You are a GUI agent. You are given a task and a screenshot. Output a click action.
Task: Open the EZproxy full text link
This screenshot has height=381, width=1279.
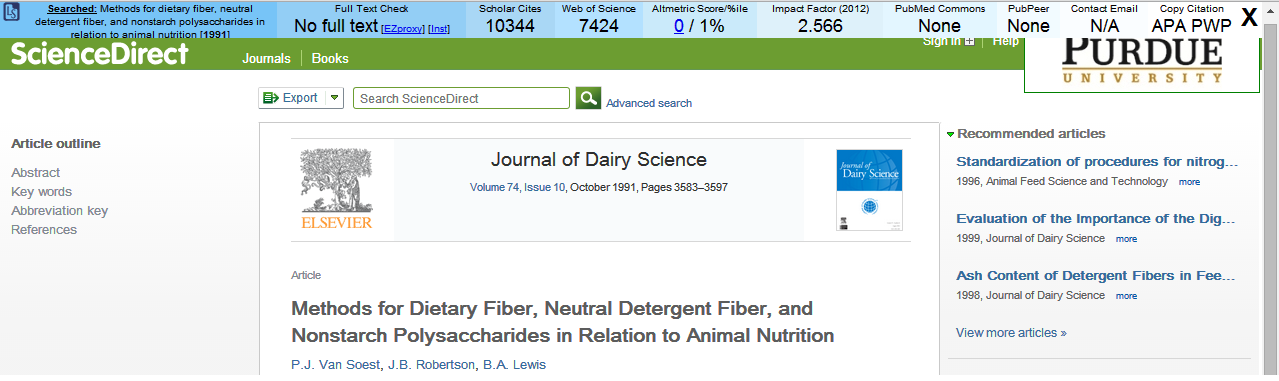[403, 29]
